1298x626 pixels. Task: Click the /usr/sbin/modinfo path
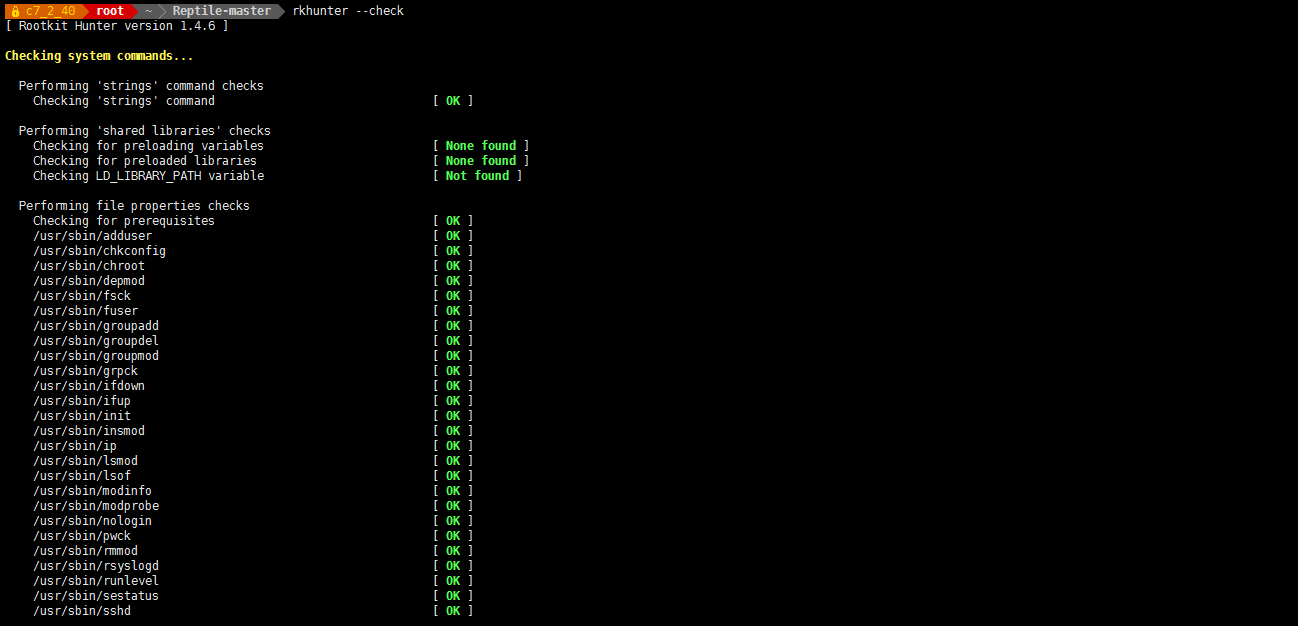point(92,491)
